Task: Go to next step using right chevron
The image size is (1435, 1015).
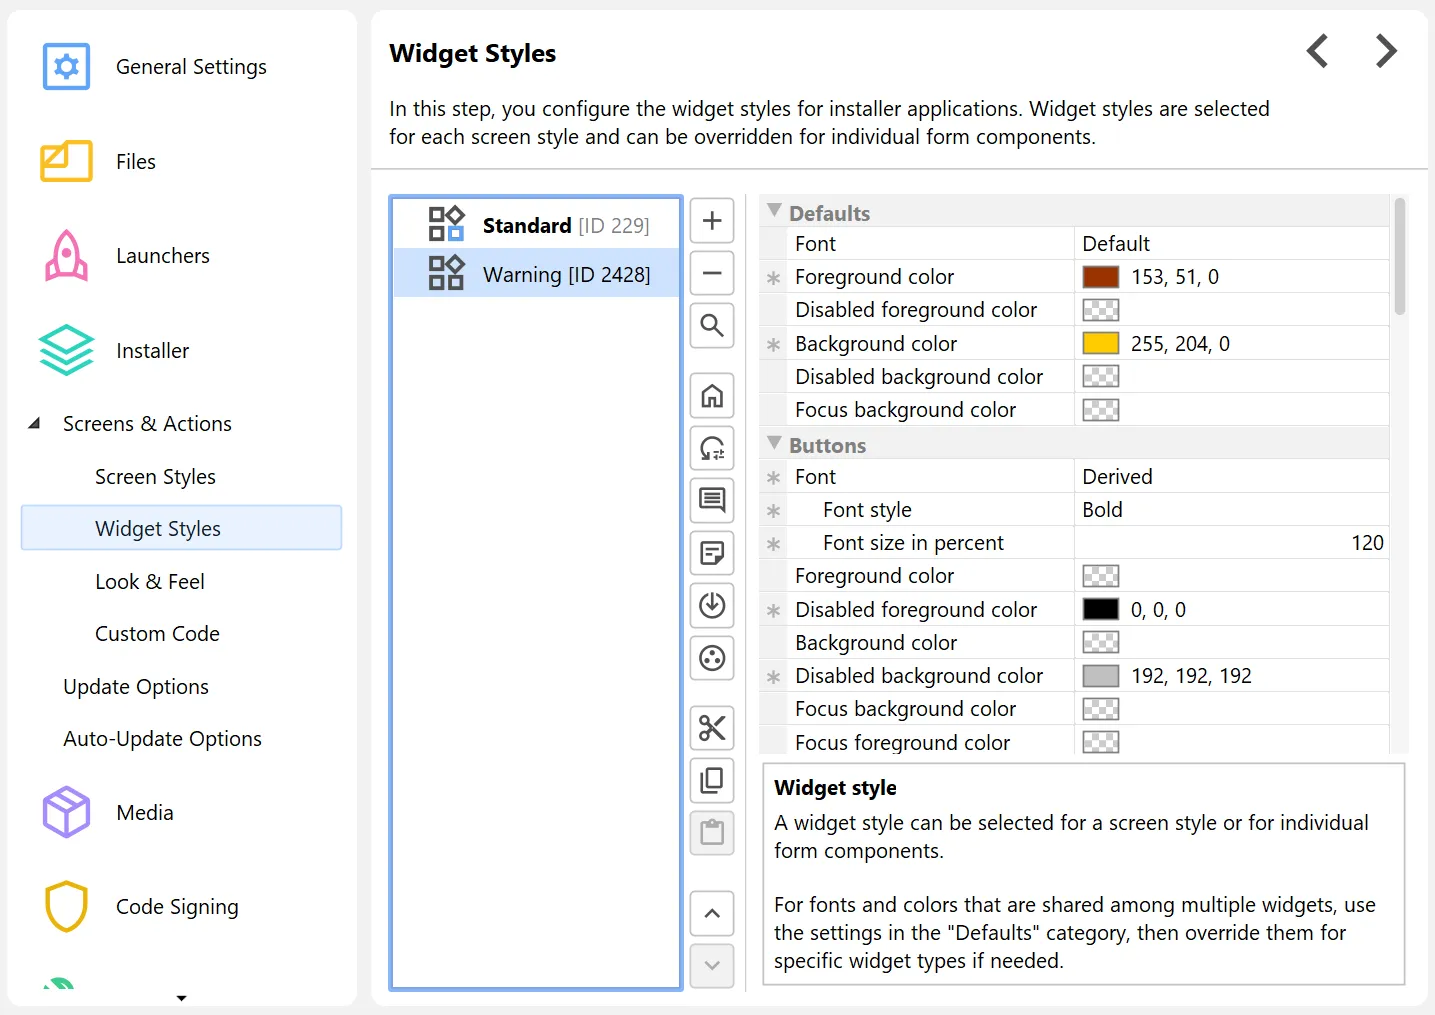Action: point(1385,51)
